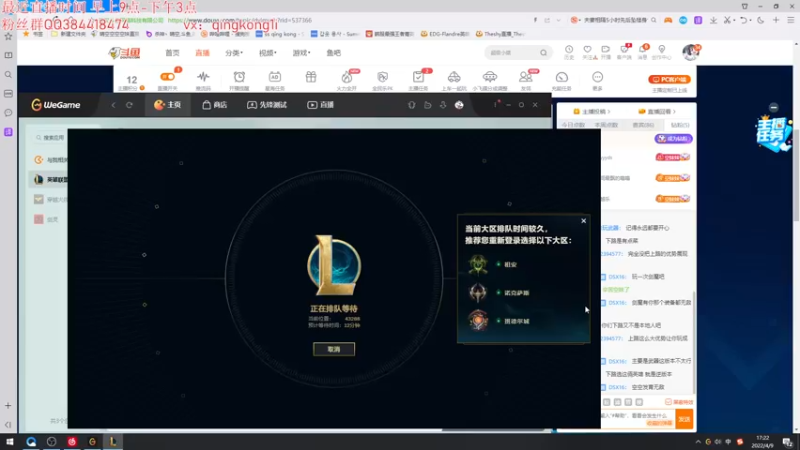Open WeGame 主页 tab
The image size is (800, 450).
167,105
